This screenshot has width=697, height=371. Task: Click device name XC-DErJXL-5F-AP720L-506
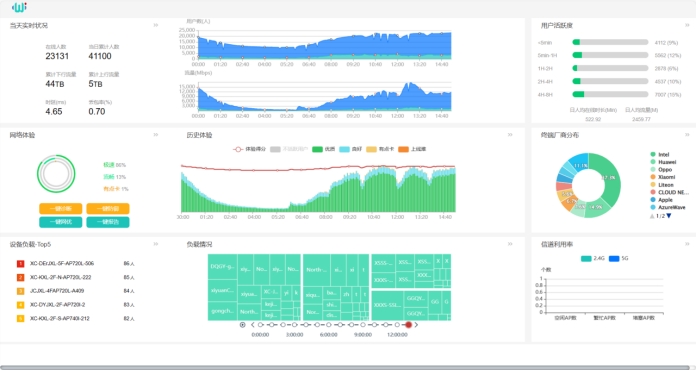(x=62, y=263)
